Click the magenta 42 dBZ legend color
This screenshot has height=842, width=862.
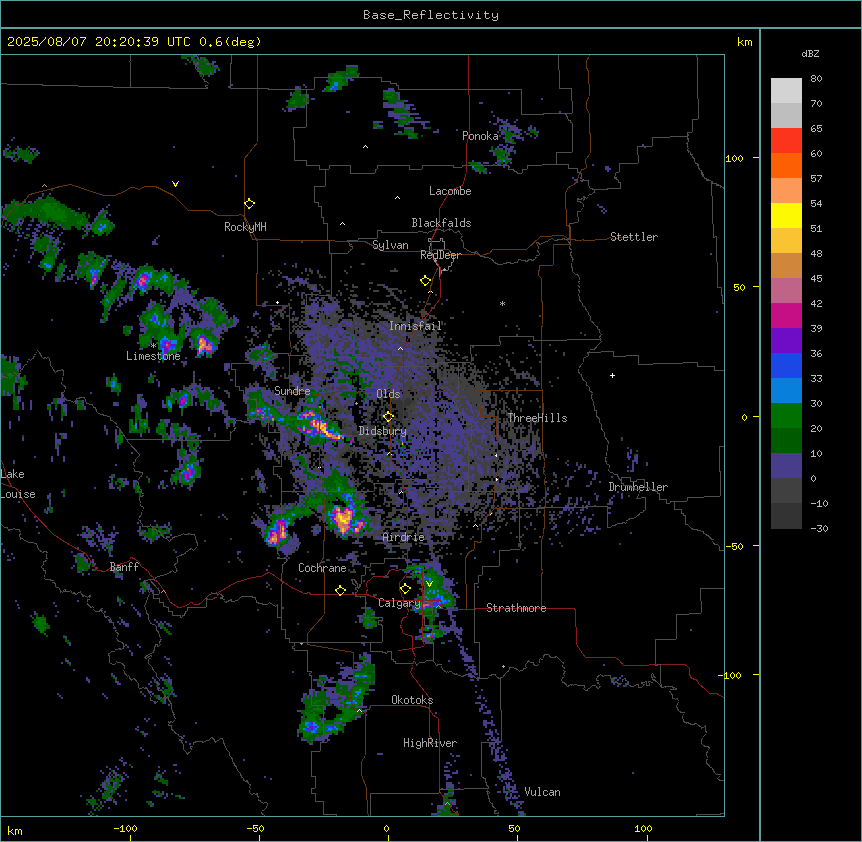786,315
